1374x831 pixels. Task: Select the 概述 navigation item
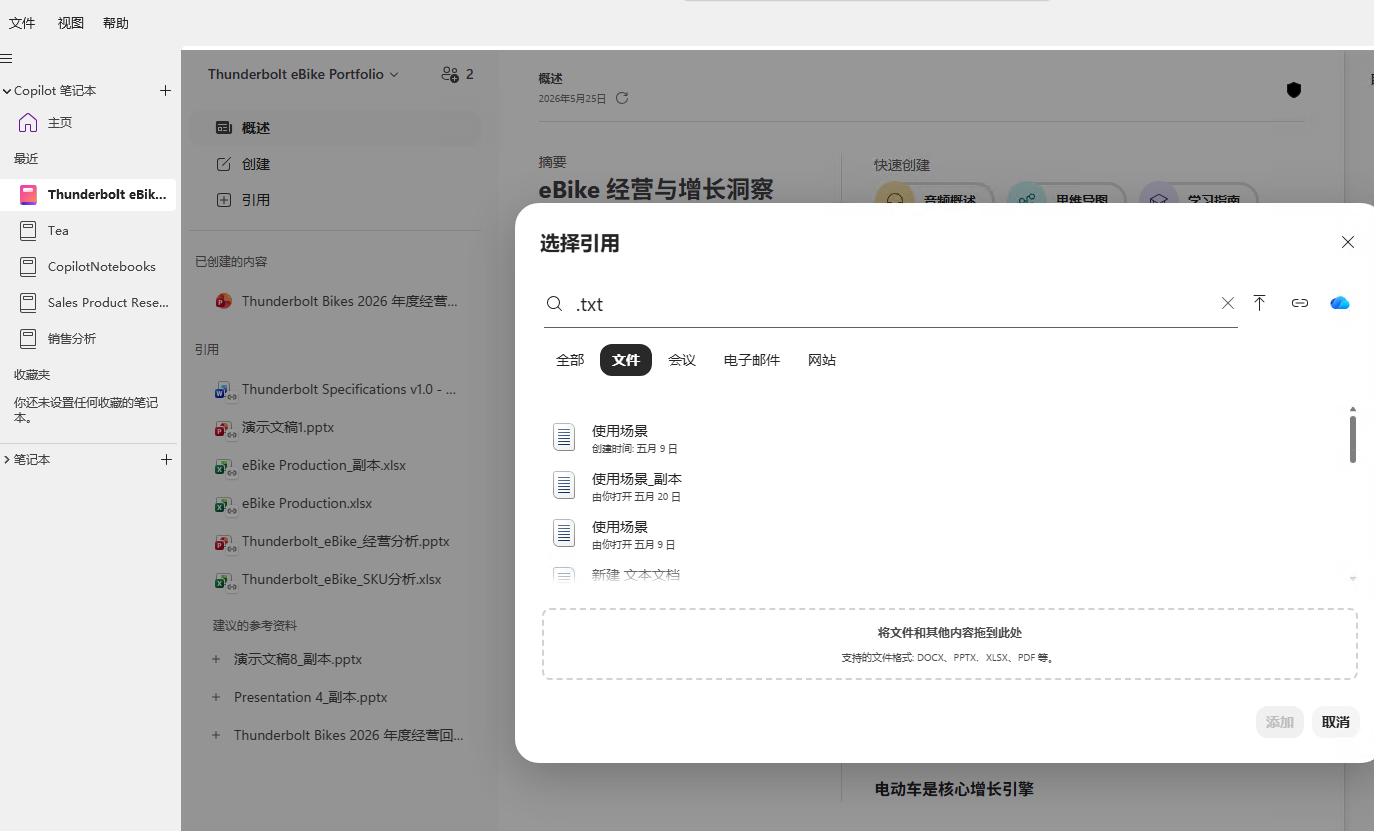335,128
